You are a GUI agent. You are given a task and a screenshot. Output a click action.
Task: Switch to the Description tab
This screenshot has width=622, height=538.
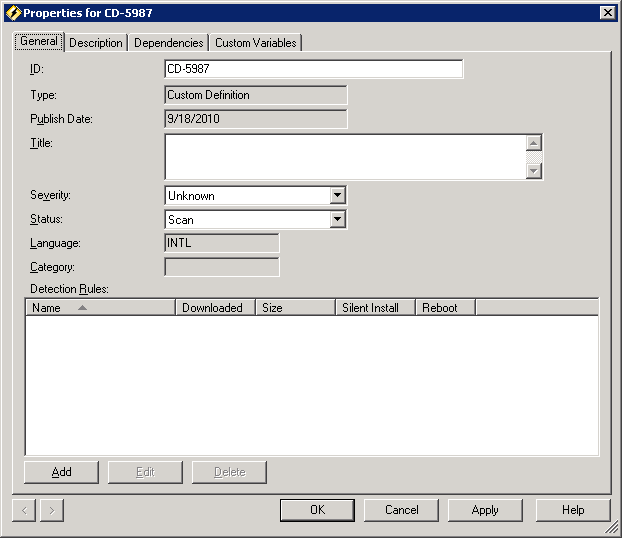click(96, 43)
